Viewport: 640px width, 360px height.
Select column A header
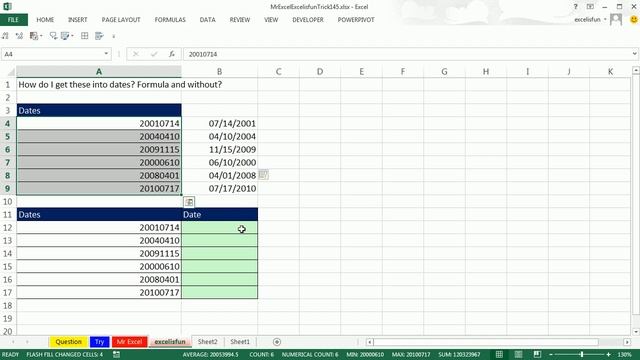pyautogui.click(x=99, y=72)
